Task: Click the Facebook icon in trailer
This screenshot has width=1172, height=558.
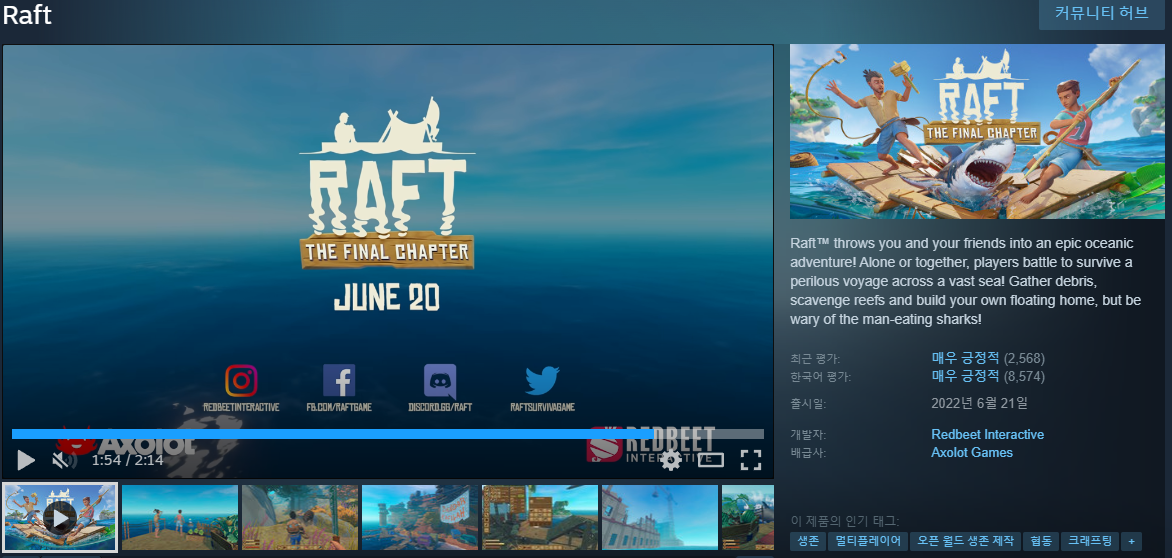Action: coord(339,381)
